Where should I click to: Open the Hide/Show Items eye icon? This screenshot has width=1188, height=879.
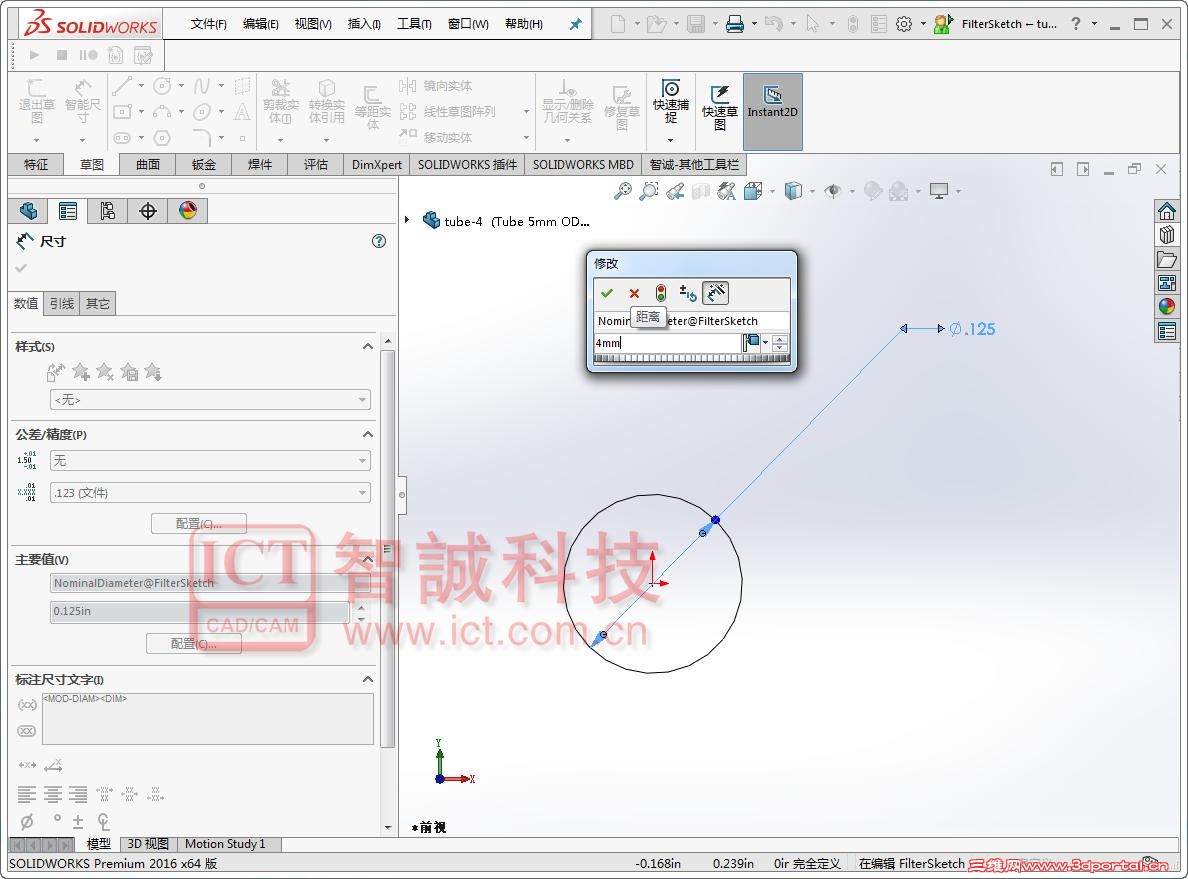pyautogui.click(x=833, y=192)
